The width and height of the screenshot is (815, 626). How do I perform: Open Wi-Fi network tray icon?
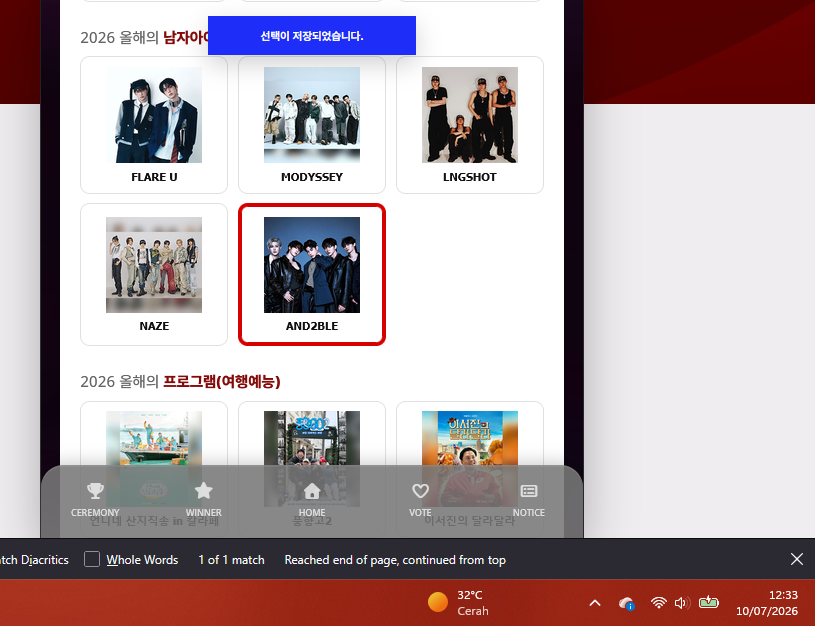[x=659, y=603]
